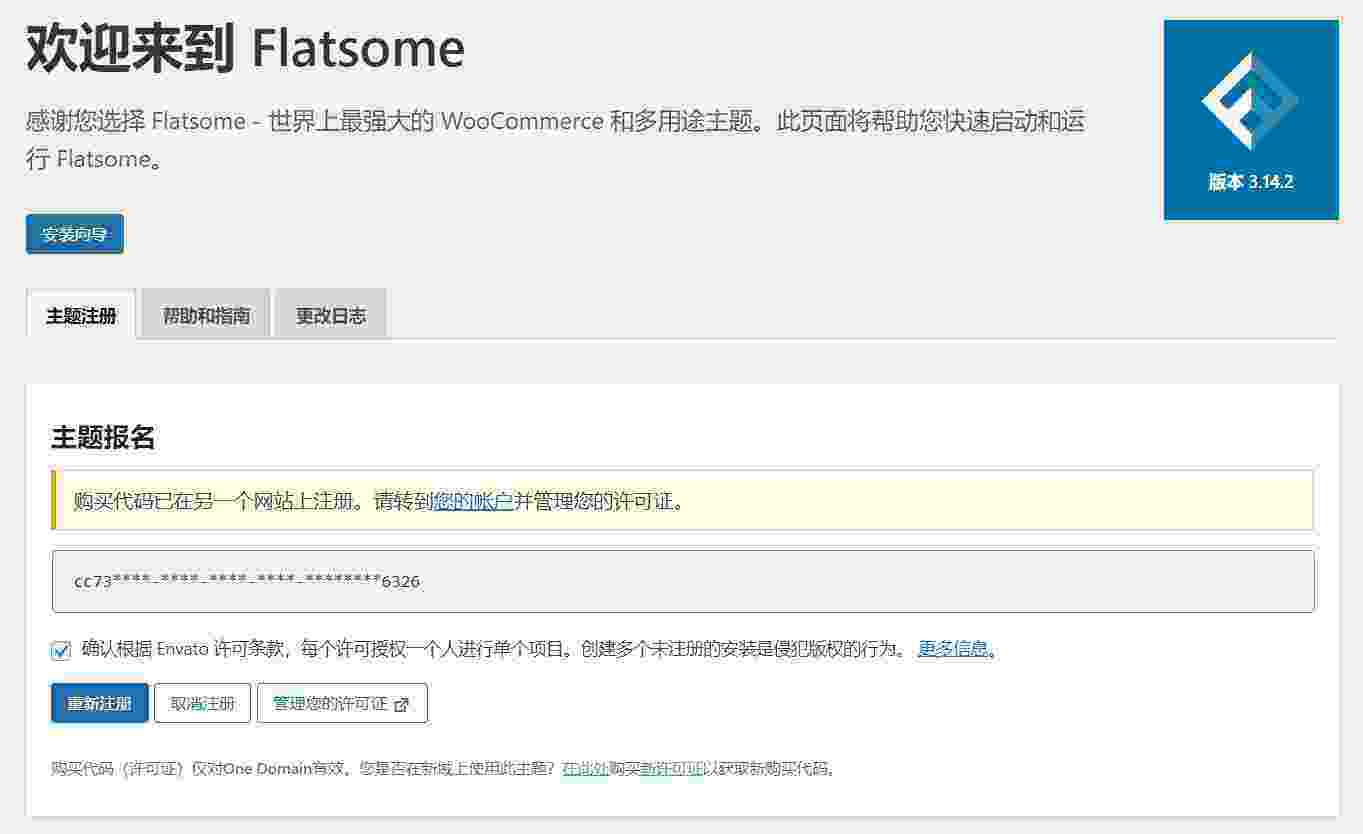Select the 版本 3.14.2 version text
Viewport: 1363px width, 834px height.
pyautogui.click(x=1251, y=182)
